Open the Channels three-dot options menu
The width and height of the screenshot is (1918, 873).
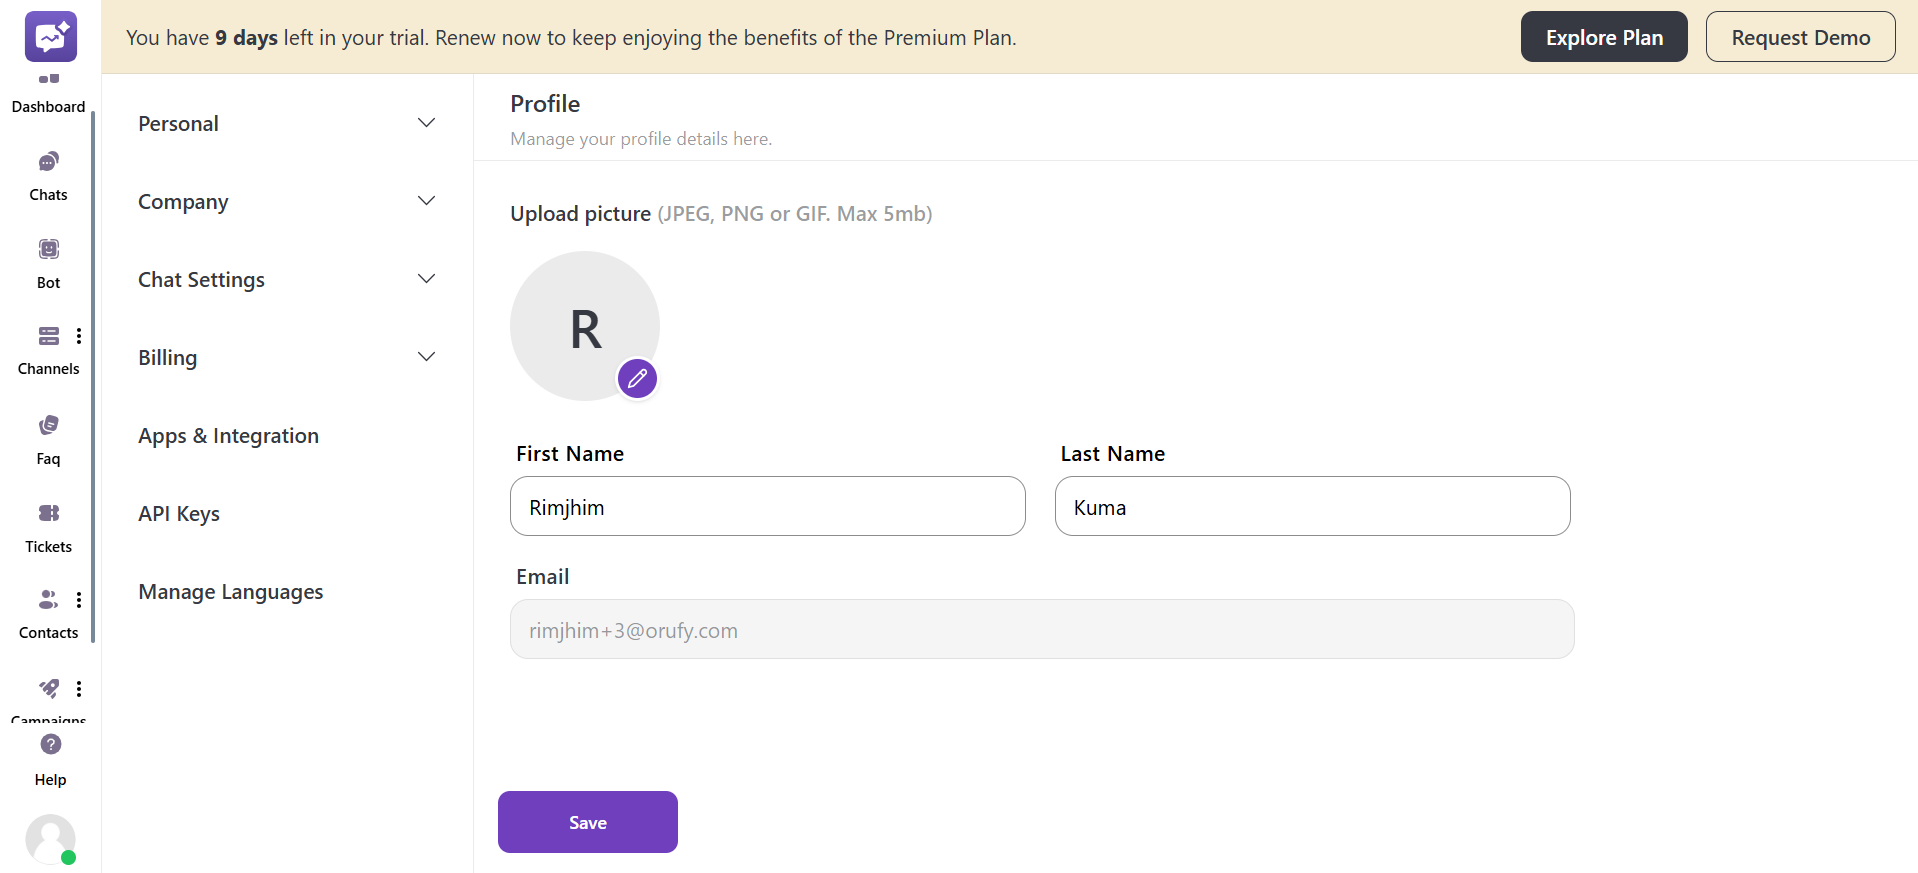tap(79, 336)
